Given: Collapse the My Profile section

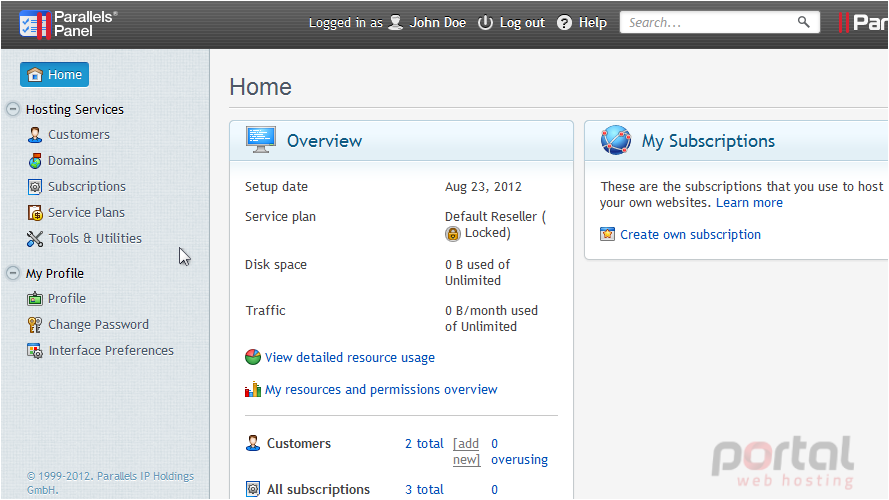Looking at the screenshot, I should point(13,273).
